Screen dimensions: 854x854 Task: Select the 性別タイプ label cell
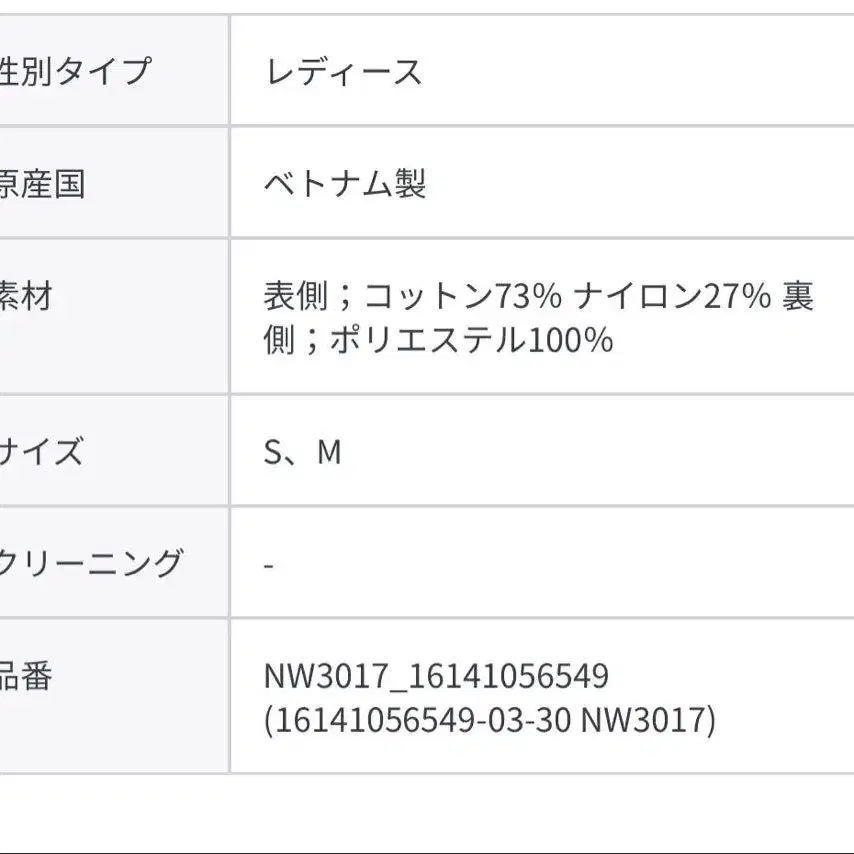tap(114, 71)
